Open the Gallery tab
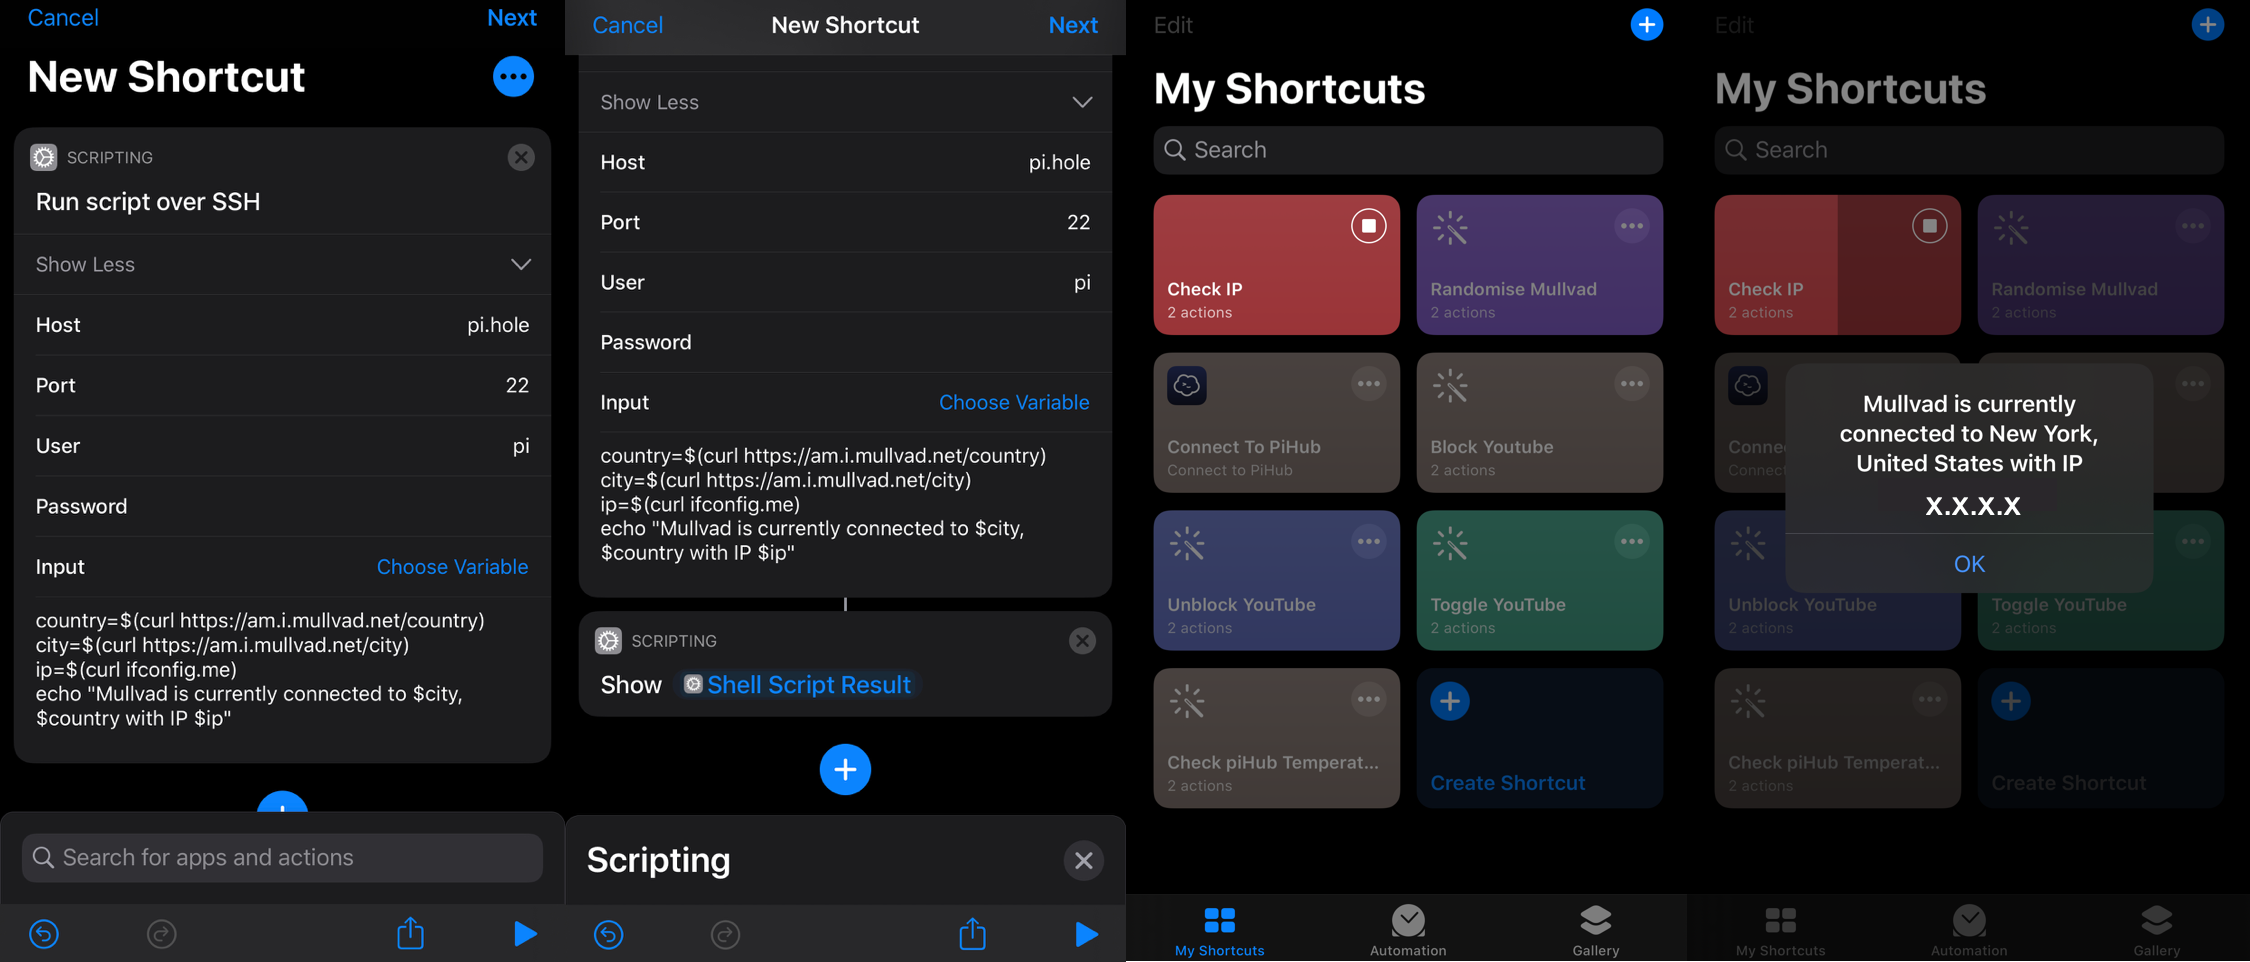Viewport: 2250px width, 962px height. point(1595,930)
